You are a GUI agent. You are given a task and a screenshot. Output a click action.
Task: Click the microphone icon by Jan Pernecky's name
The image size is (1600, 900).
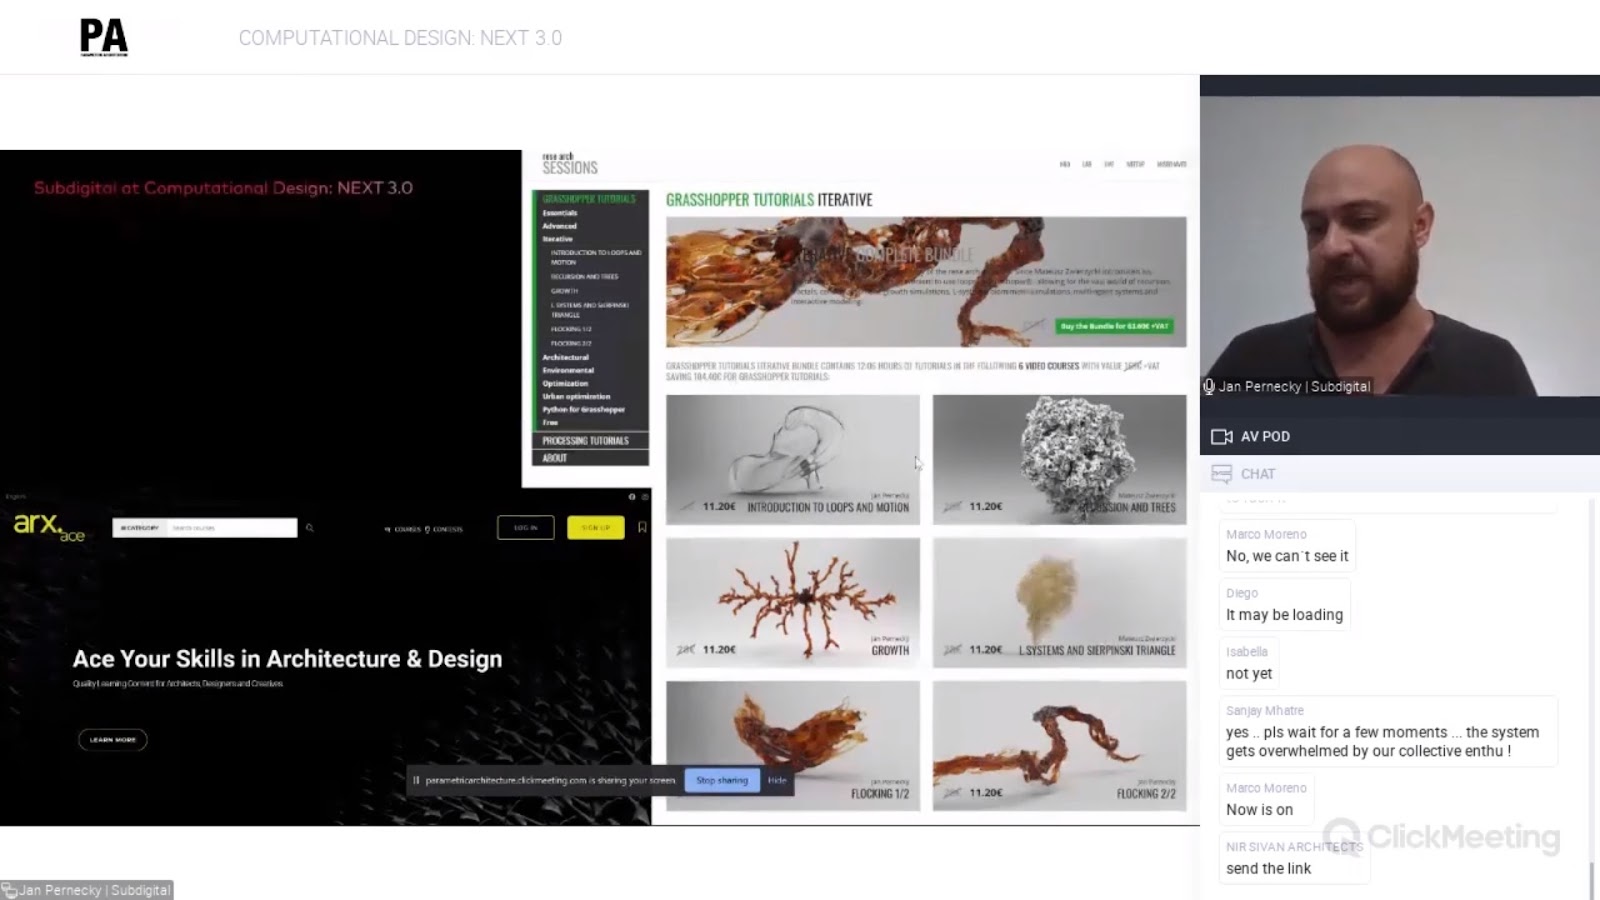[1209, 386]
